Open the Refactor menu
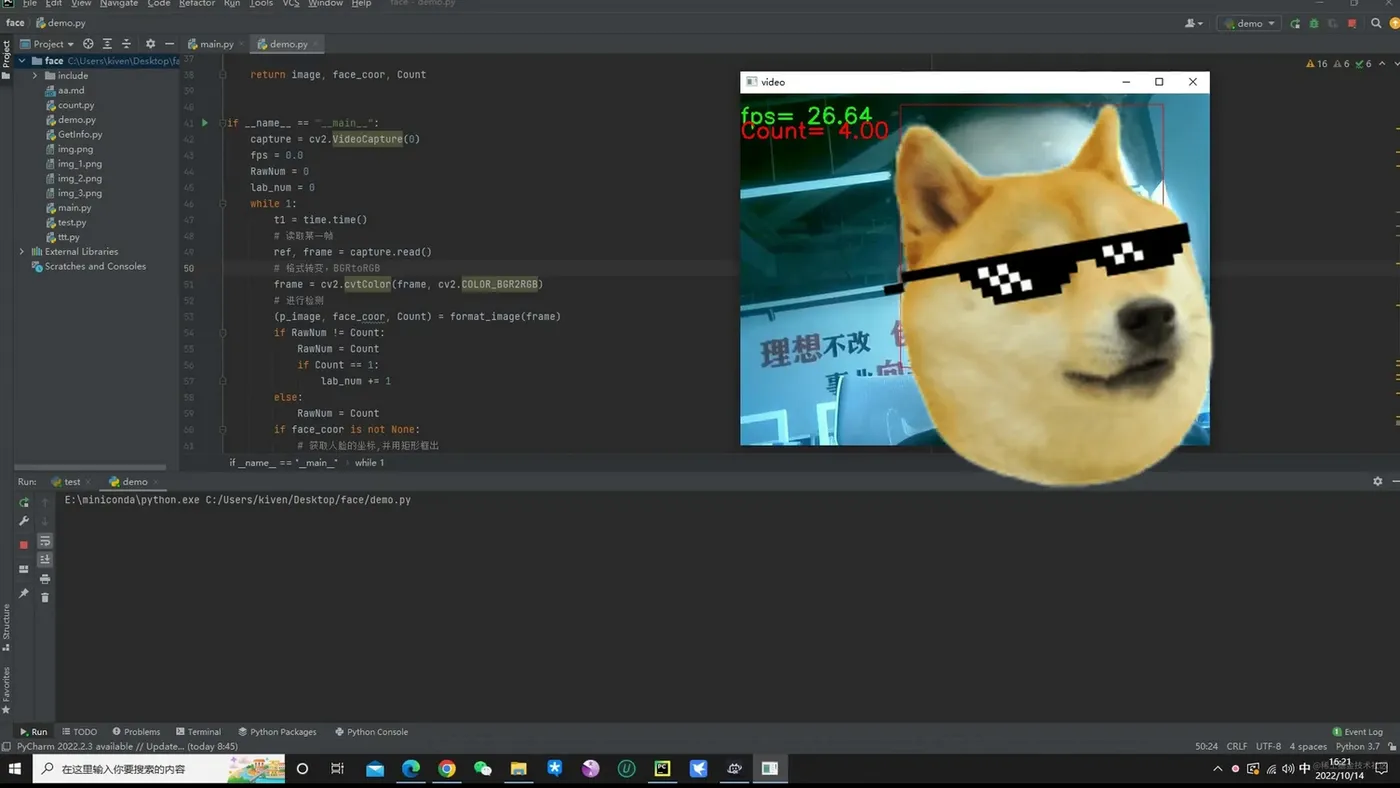This screenshot has height=788, width=1400. [x=197, y=4]
